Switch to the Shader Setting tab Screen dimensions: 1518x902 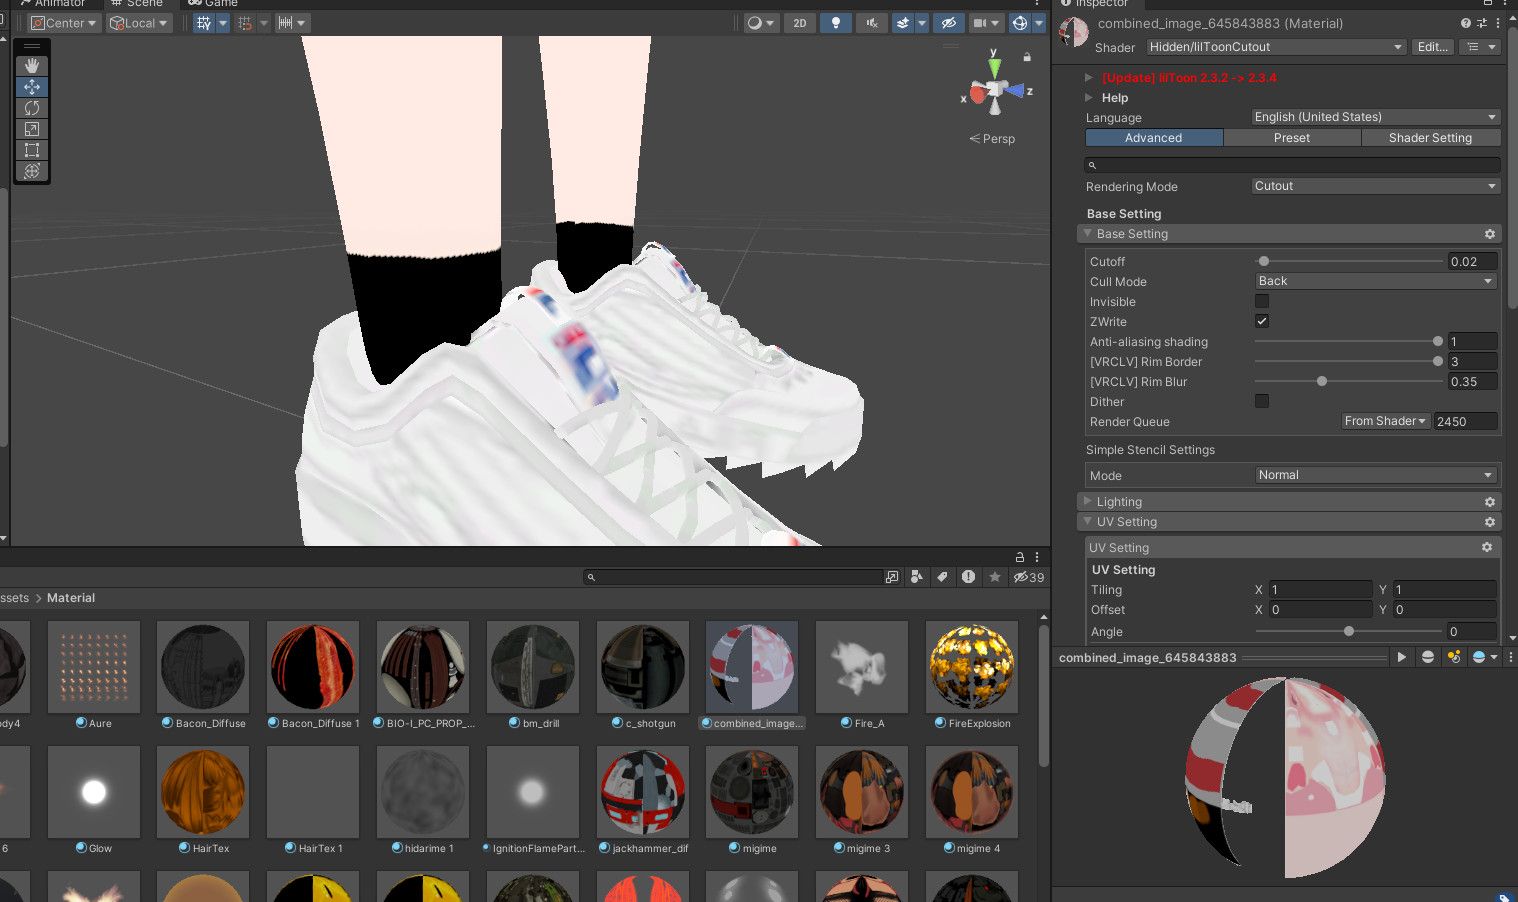(1431, 138)
